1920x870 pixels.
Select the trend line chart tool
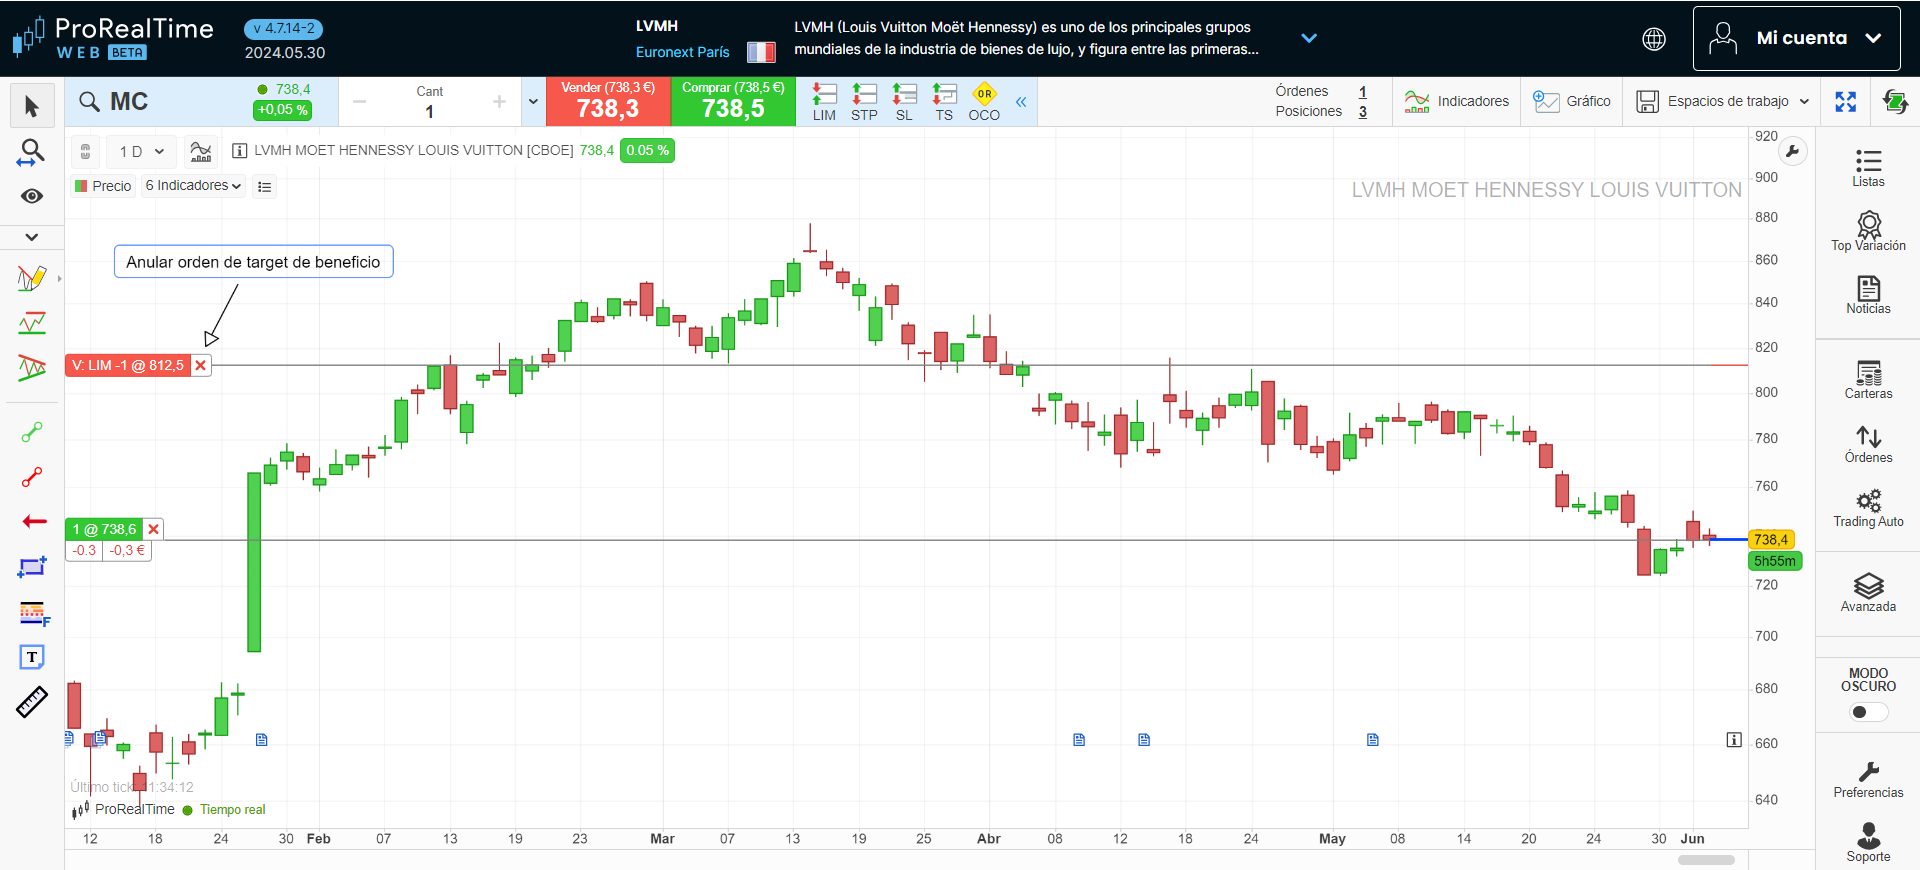point(32,323)
